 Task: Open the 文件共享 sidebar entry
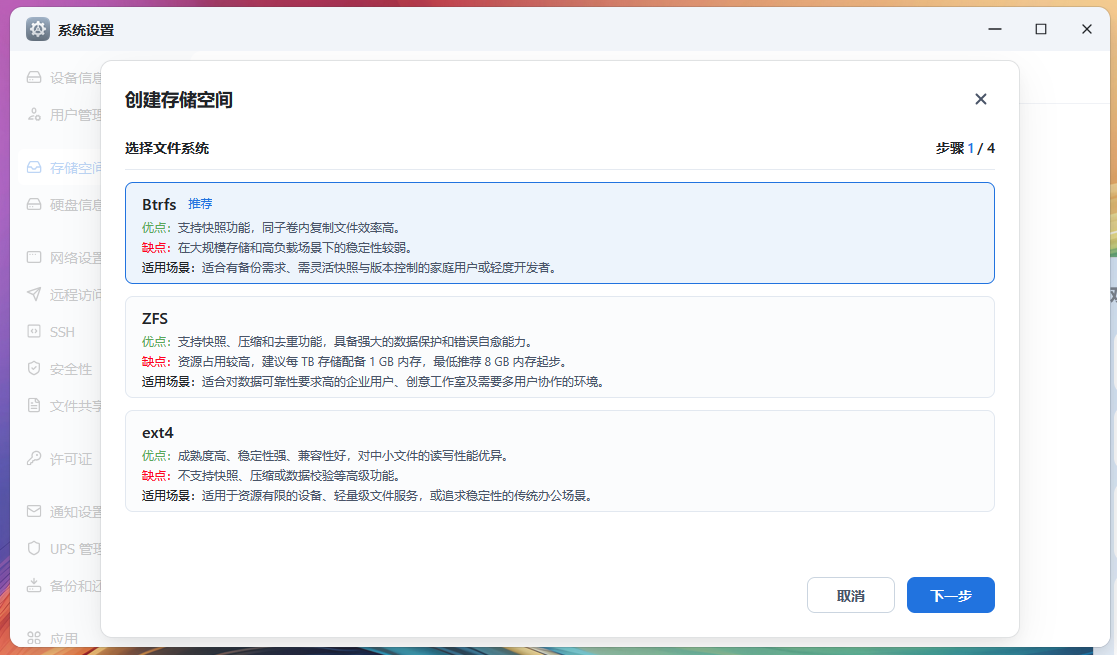click(36, 404)
